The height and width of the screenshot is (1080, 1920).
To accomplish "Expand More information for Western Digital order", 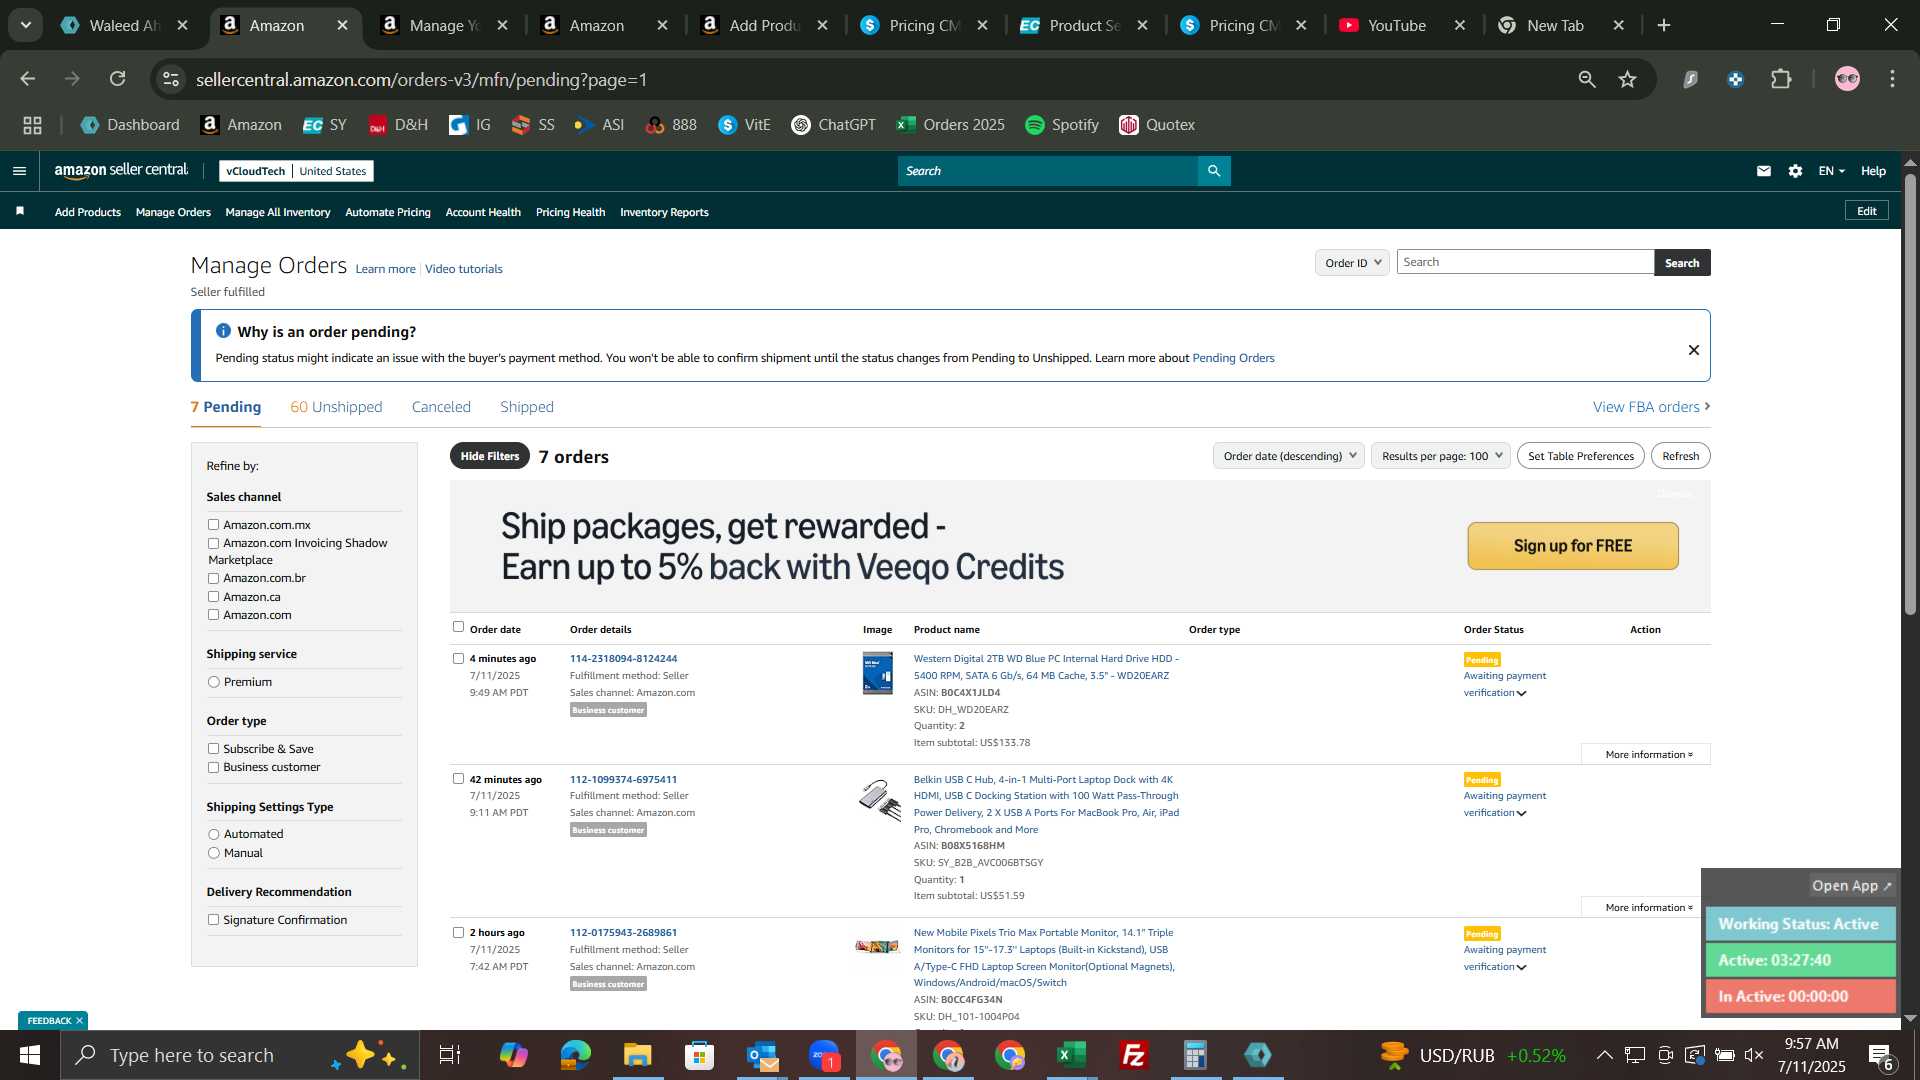I will coord(1648,754).
